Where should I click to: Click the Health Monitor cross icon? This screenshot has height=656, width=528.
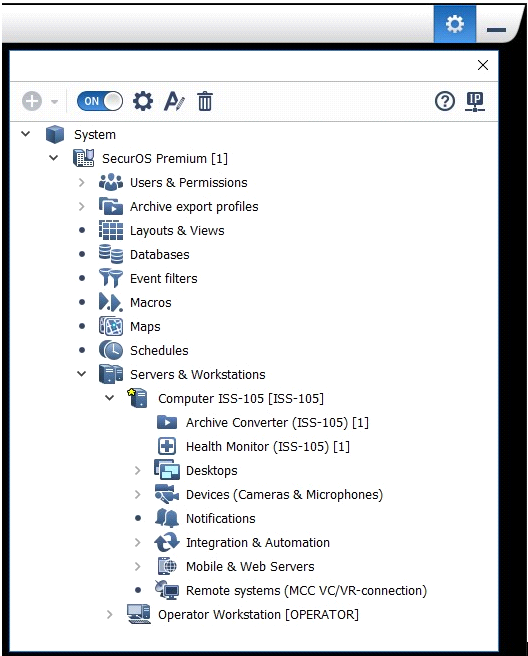[x=167, y=446]
